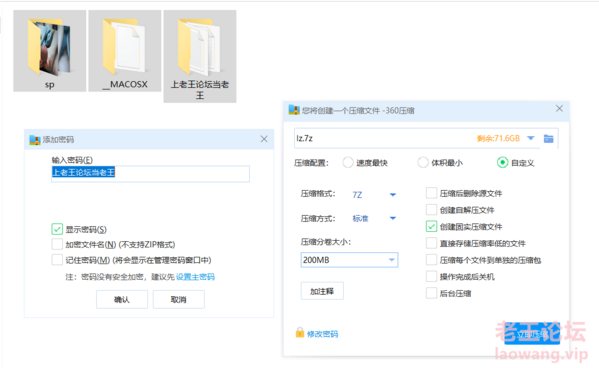This screenshot has height=368, width=599.
Task: Open the 设置主密码 link
Action: 195,277
